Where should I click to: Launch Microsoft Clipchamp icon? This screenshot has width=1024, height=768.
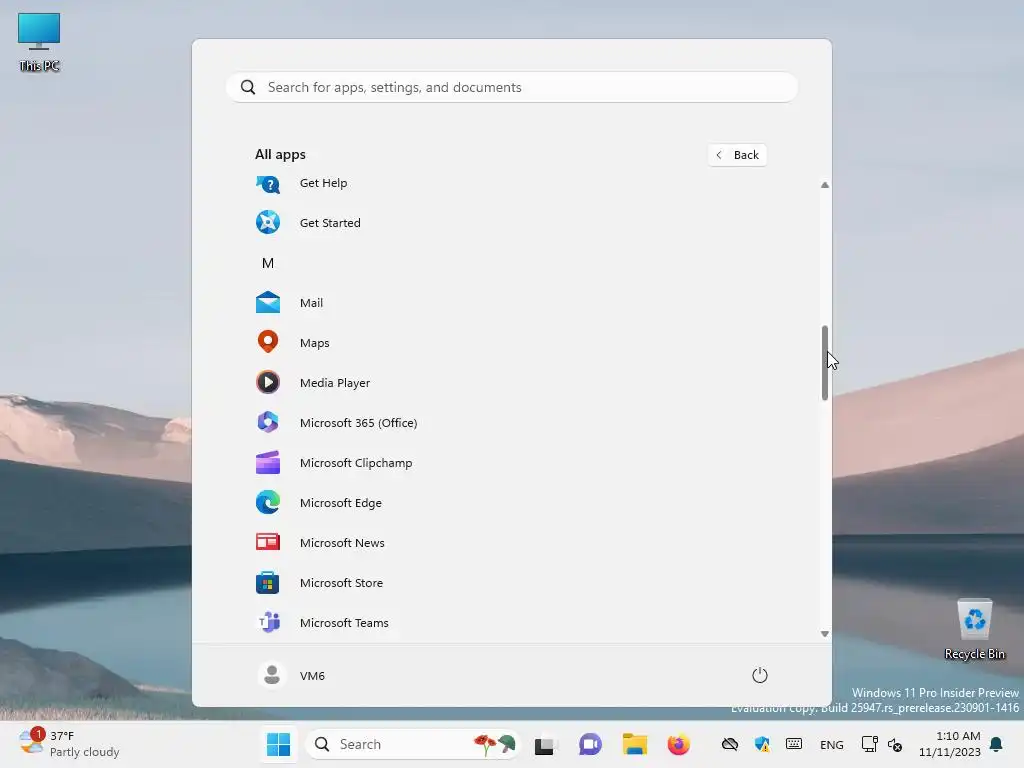tap(268, 462)
